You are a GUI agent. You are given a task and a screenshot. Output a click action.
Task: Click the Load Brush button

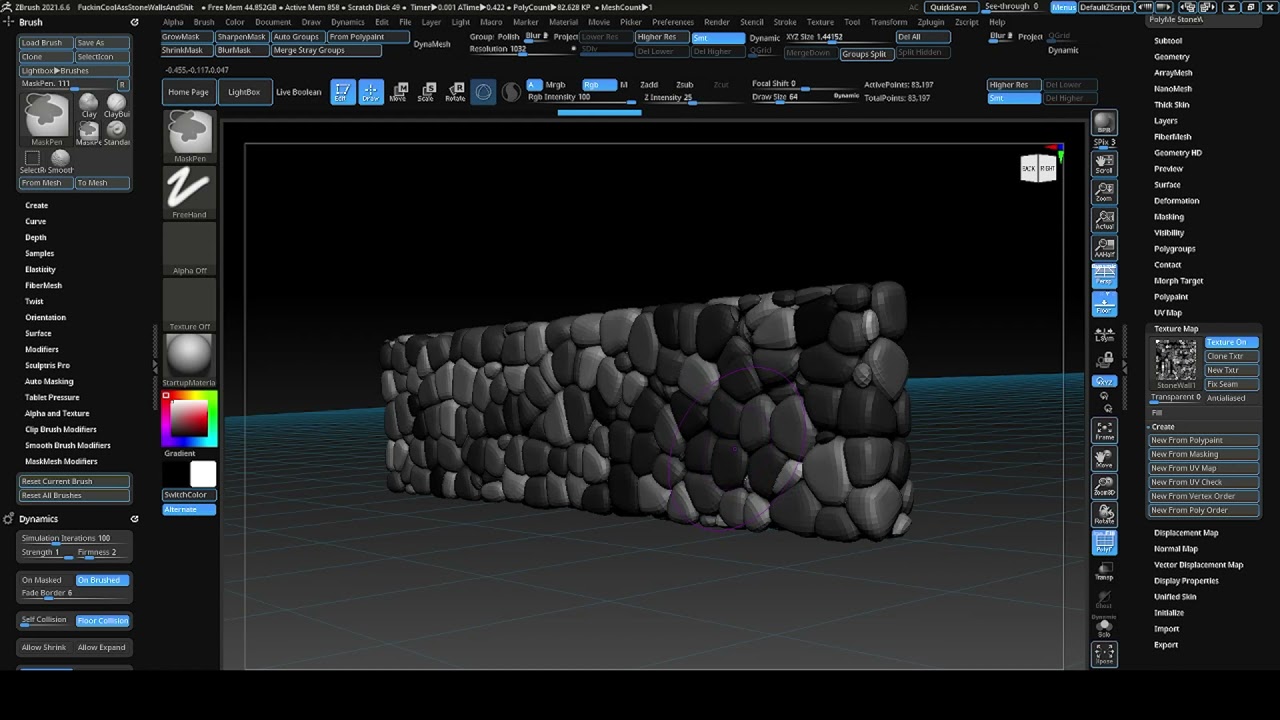click(45, 43)
